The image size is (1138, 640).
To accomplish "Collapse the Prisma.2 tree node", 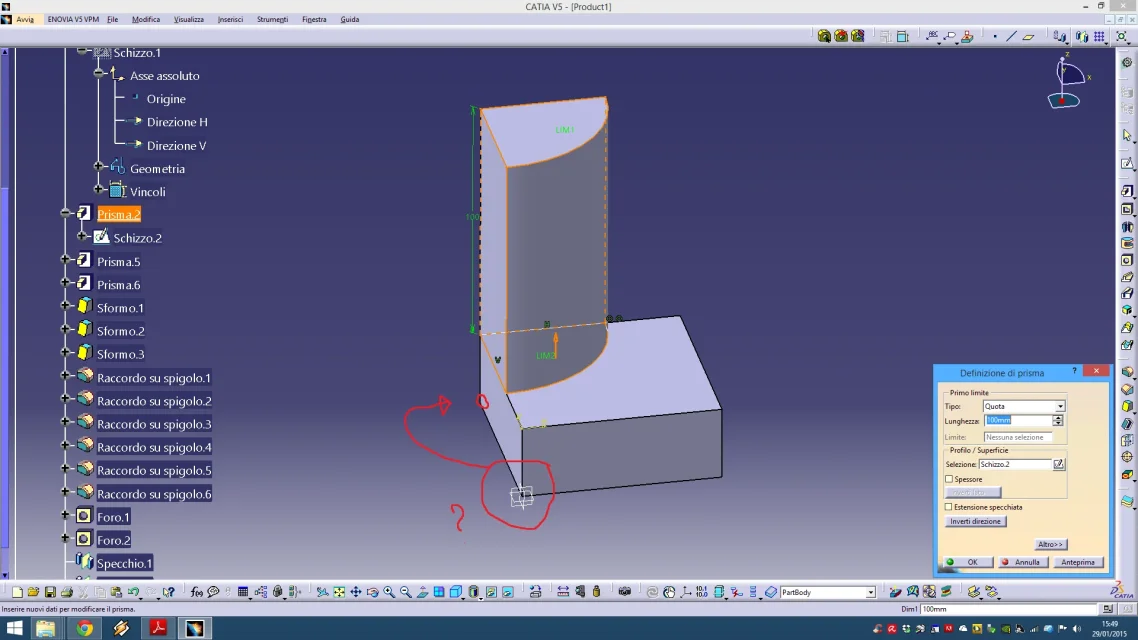I will (65, 213).
